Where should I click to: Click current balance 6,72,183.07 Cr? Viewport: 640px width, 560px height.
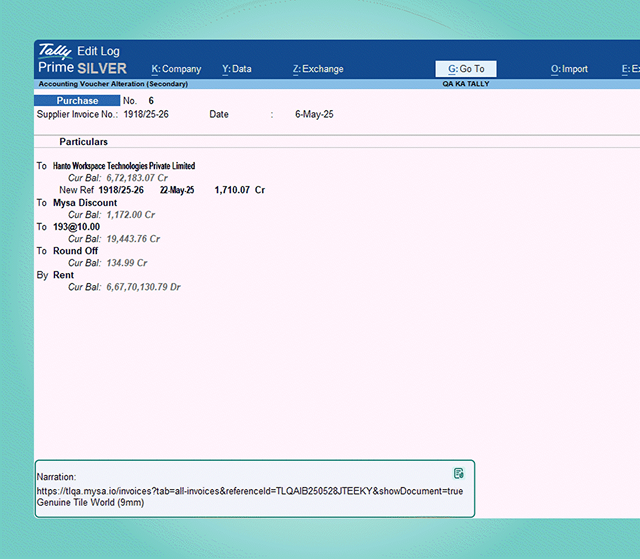(137, 178)
